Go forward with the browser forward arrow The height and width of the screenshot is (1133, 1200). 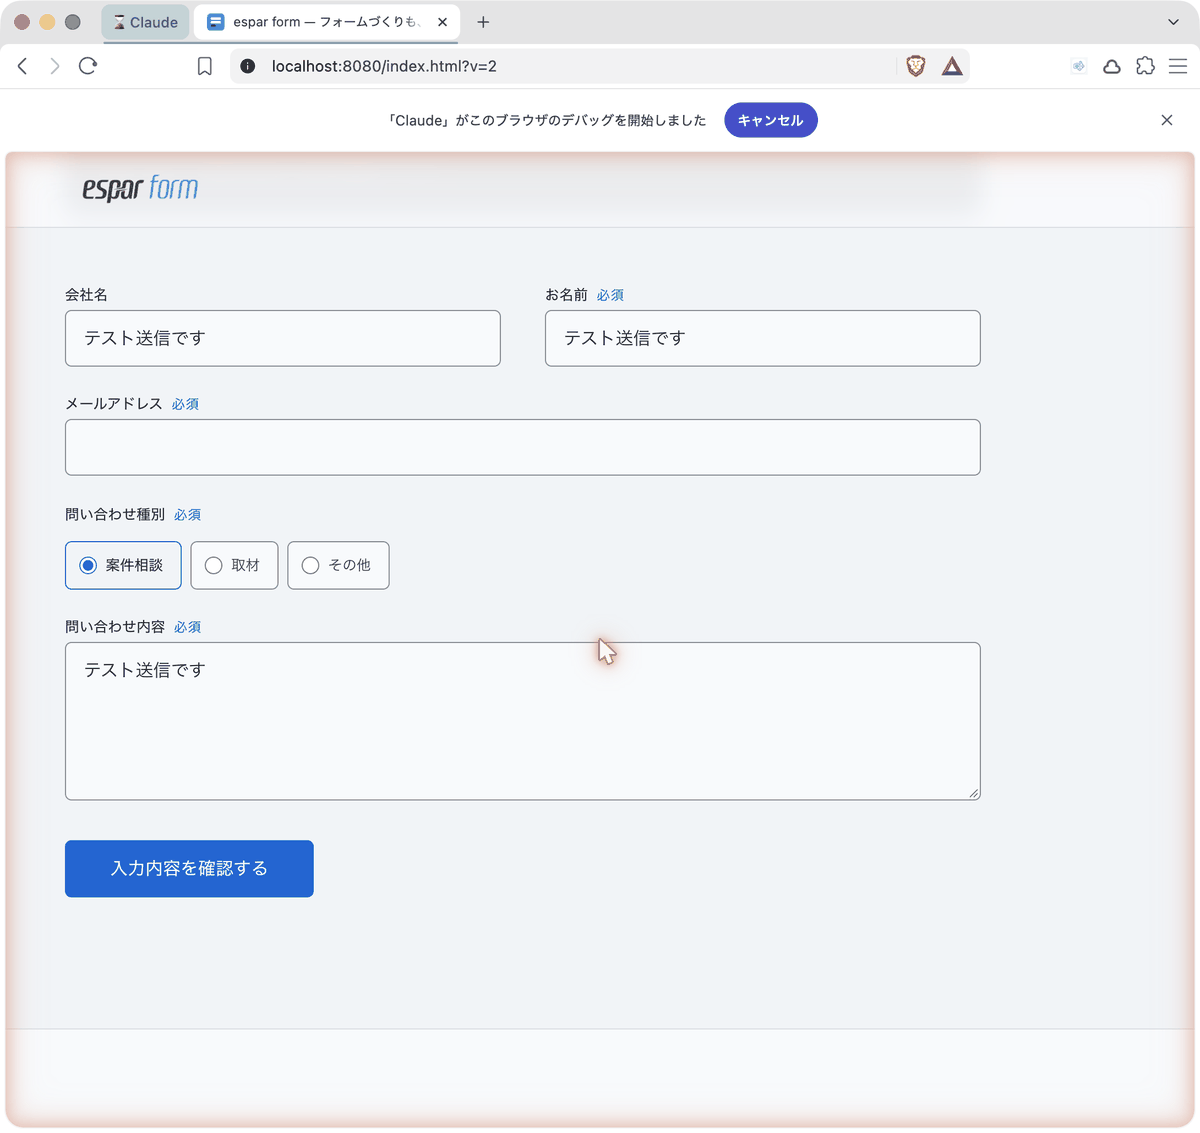click(55, 66)
